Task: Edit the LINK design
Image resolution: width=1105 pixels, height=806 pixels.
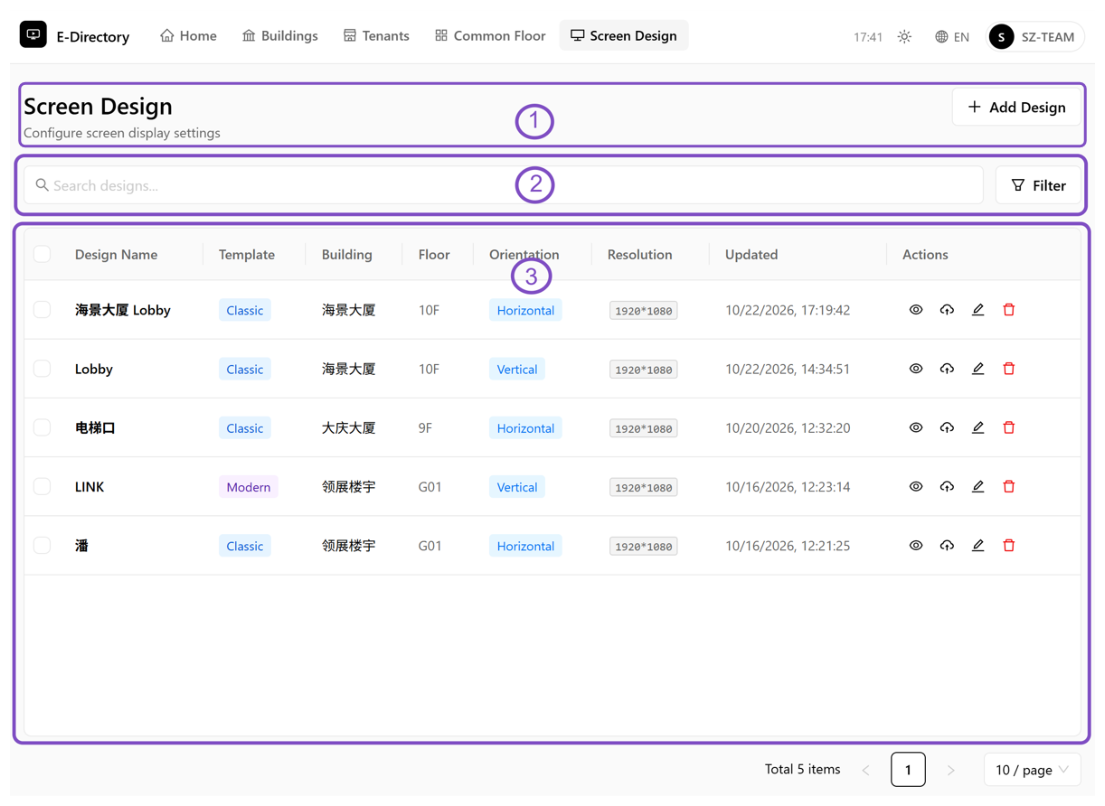Action: click(977, 487)
